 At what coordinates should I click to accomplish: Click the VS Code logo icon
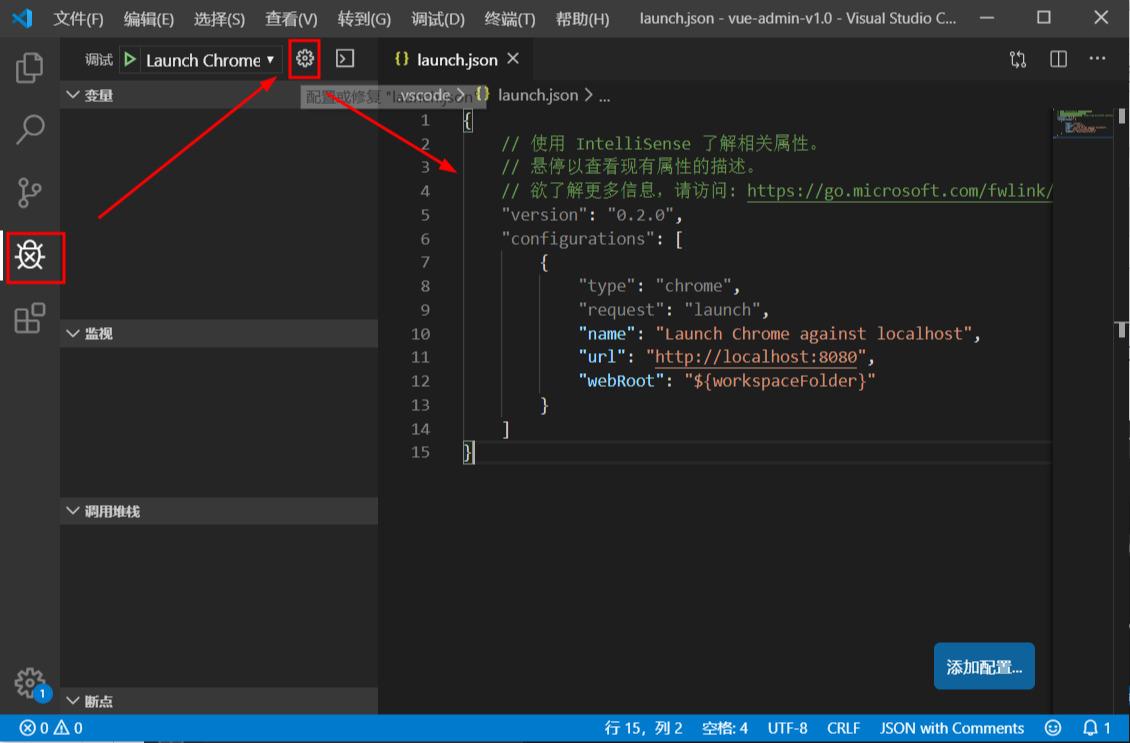click(x=22, y=18)
